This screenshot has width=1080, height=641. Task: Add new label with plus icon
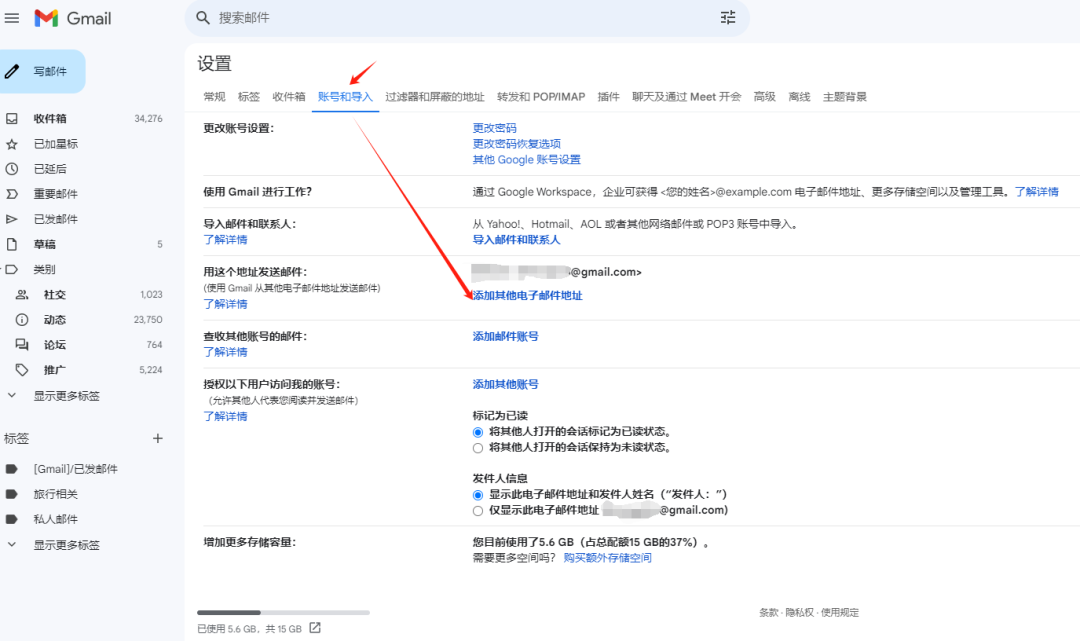point(158,439)
